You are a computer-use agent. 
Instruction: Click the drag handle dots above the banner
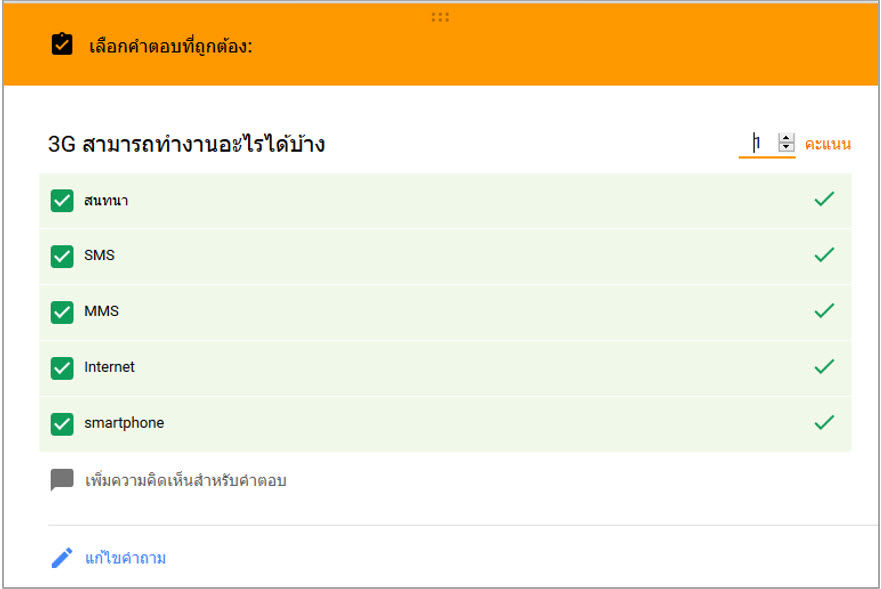click(x=440, y=16)
